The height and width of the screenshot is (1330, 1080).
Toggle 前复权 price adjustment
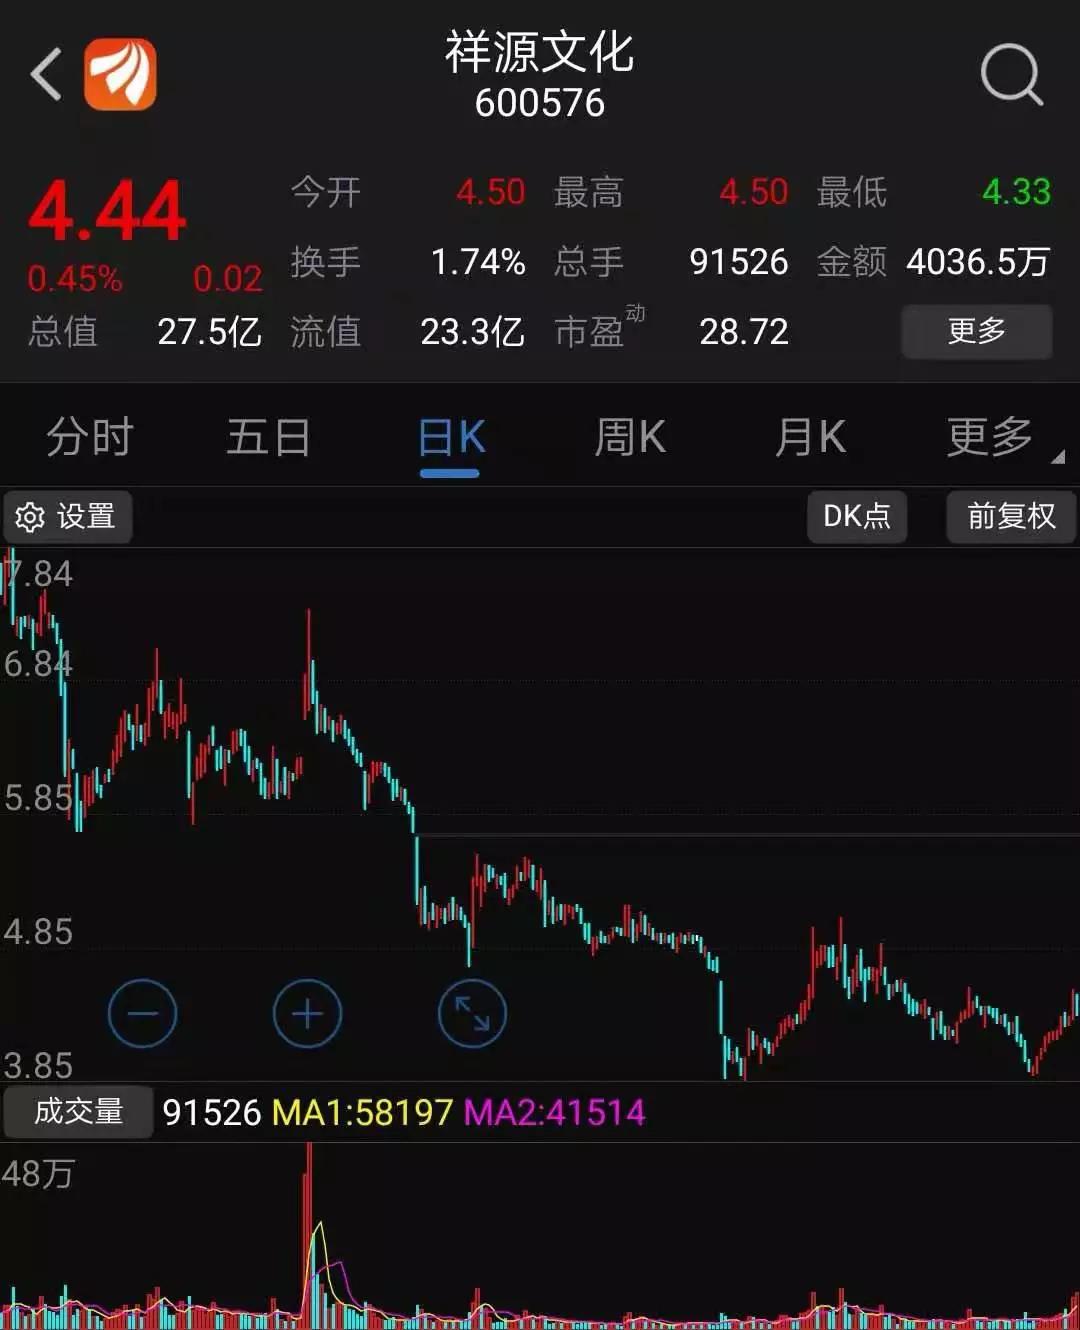1011,516
